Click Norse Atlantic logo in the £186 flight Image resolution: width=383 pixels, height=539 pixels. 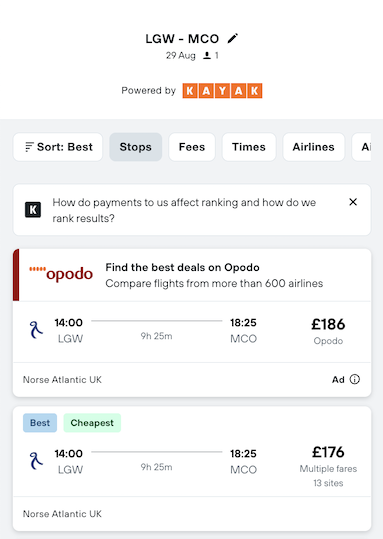(36, 330)
